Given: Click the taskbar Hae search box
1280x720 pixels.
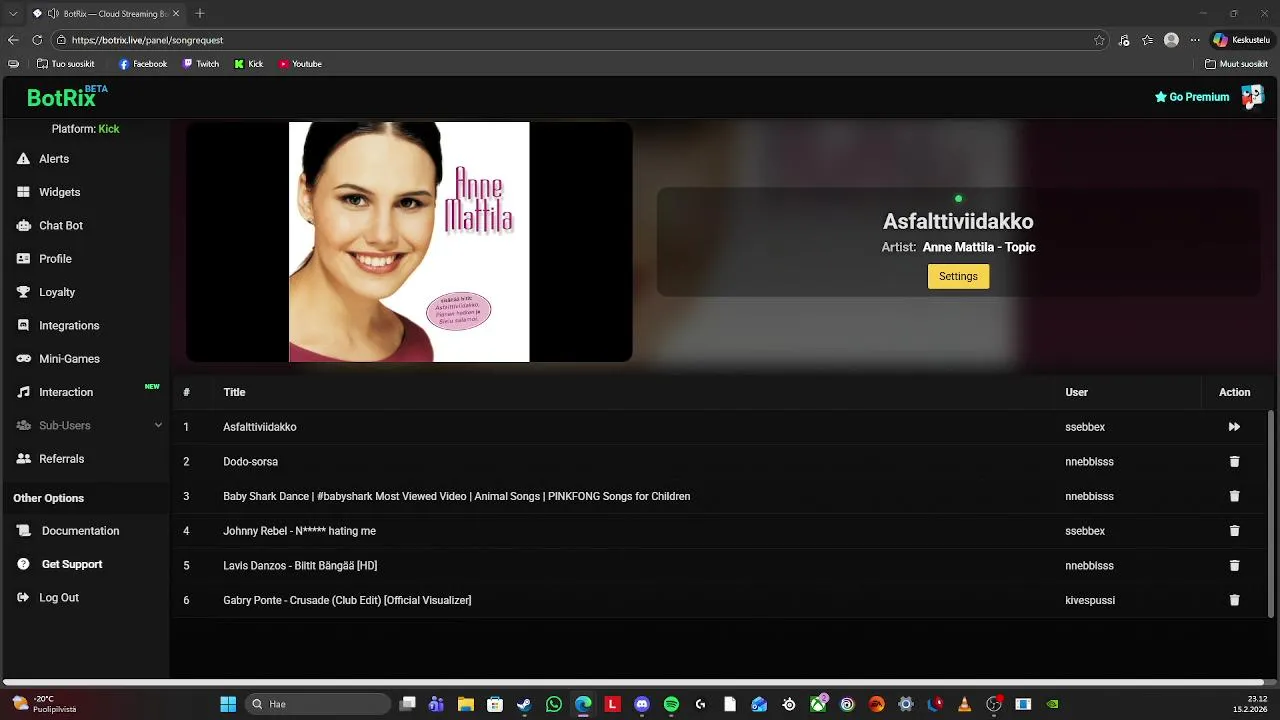Looking at the screenshot, I should point(317,704).
